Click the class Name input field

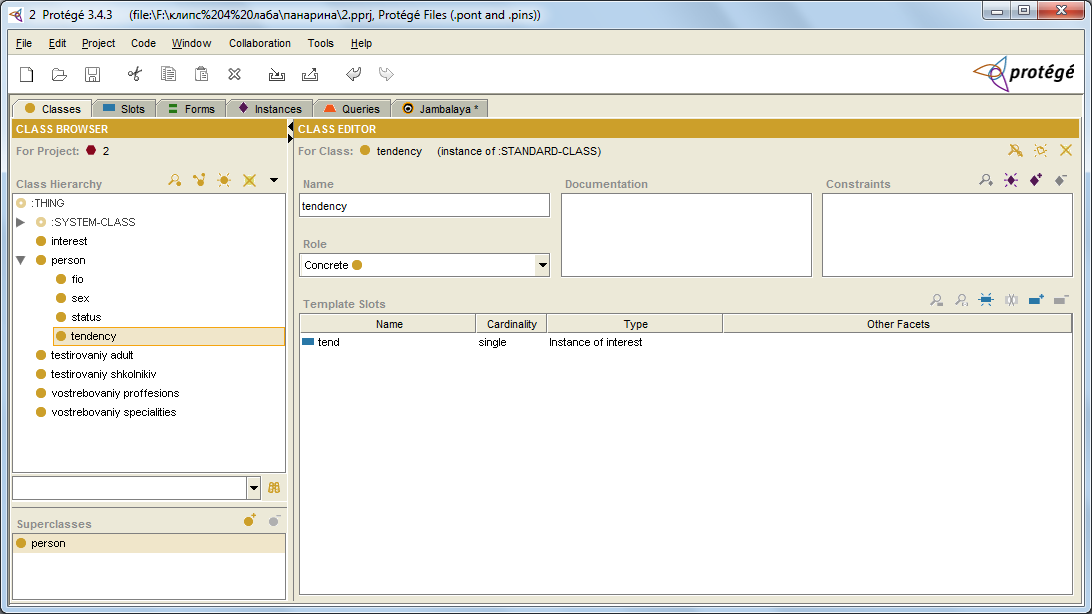click(x=424, y=206)
